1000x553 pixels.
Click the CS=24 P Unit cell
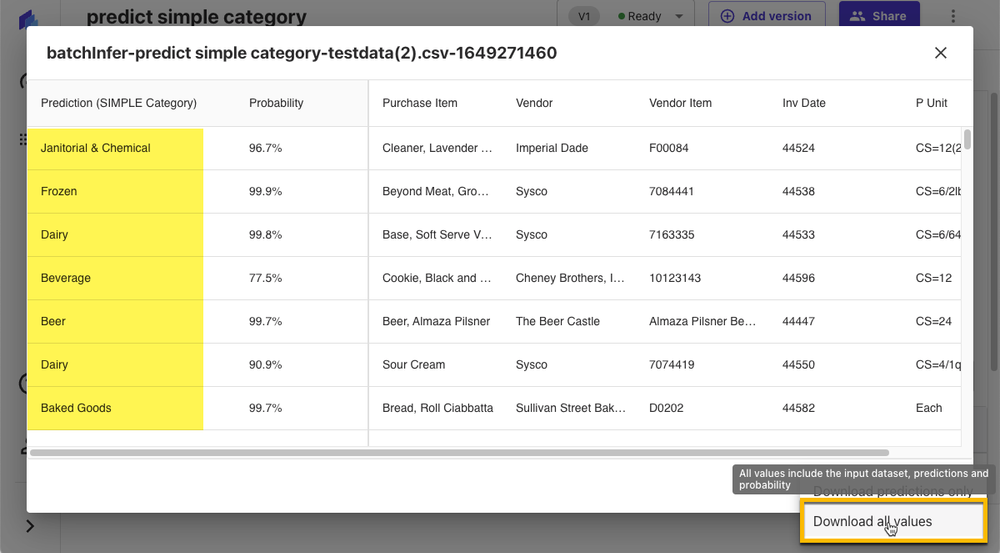pyautogui.click(x=933, y=321)
